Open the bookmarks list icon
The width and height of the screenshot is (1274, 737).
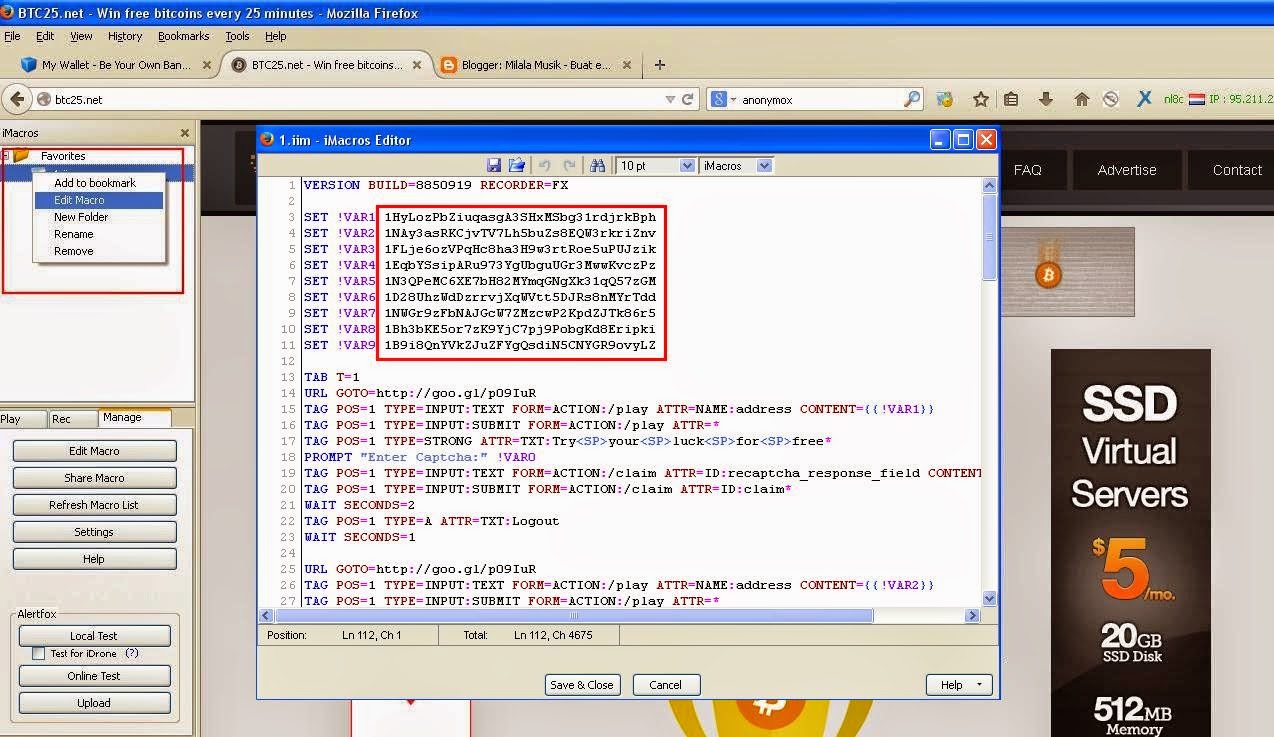[x=1012, y=99]
